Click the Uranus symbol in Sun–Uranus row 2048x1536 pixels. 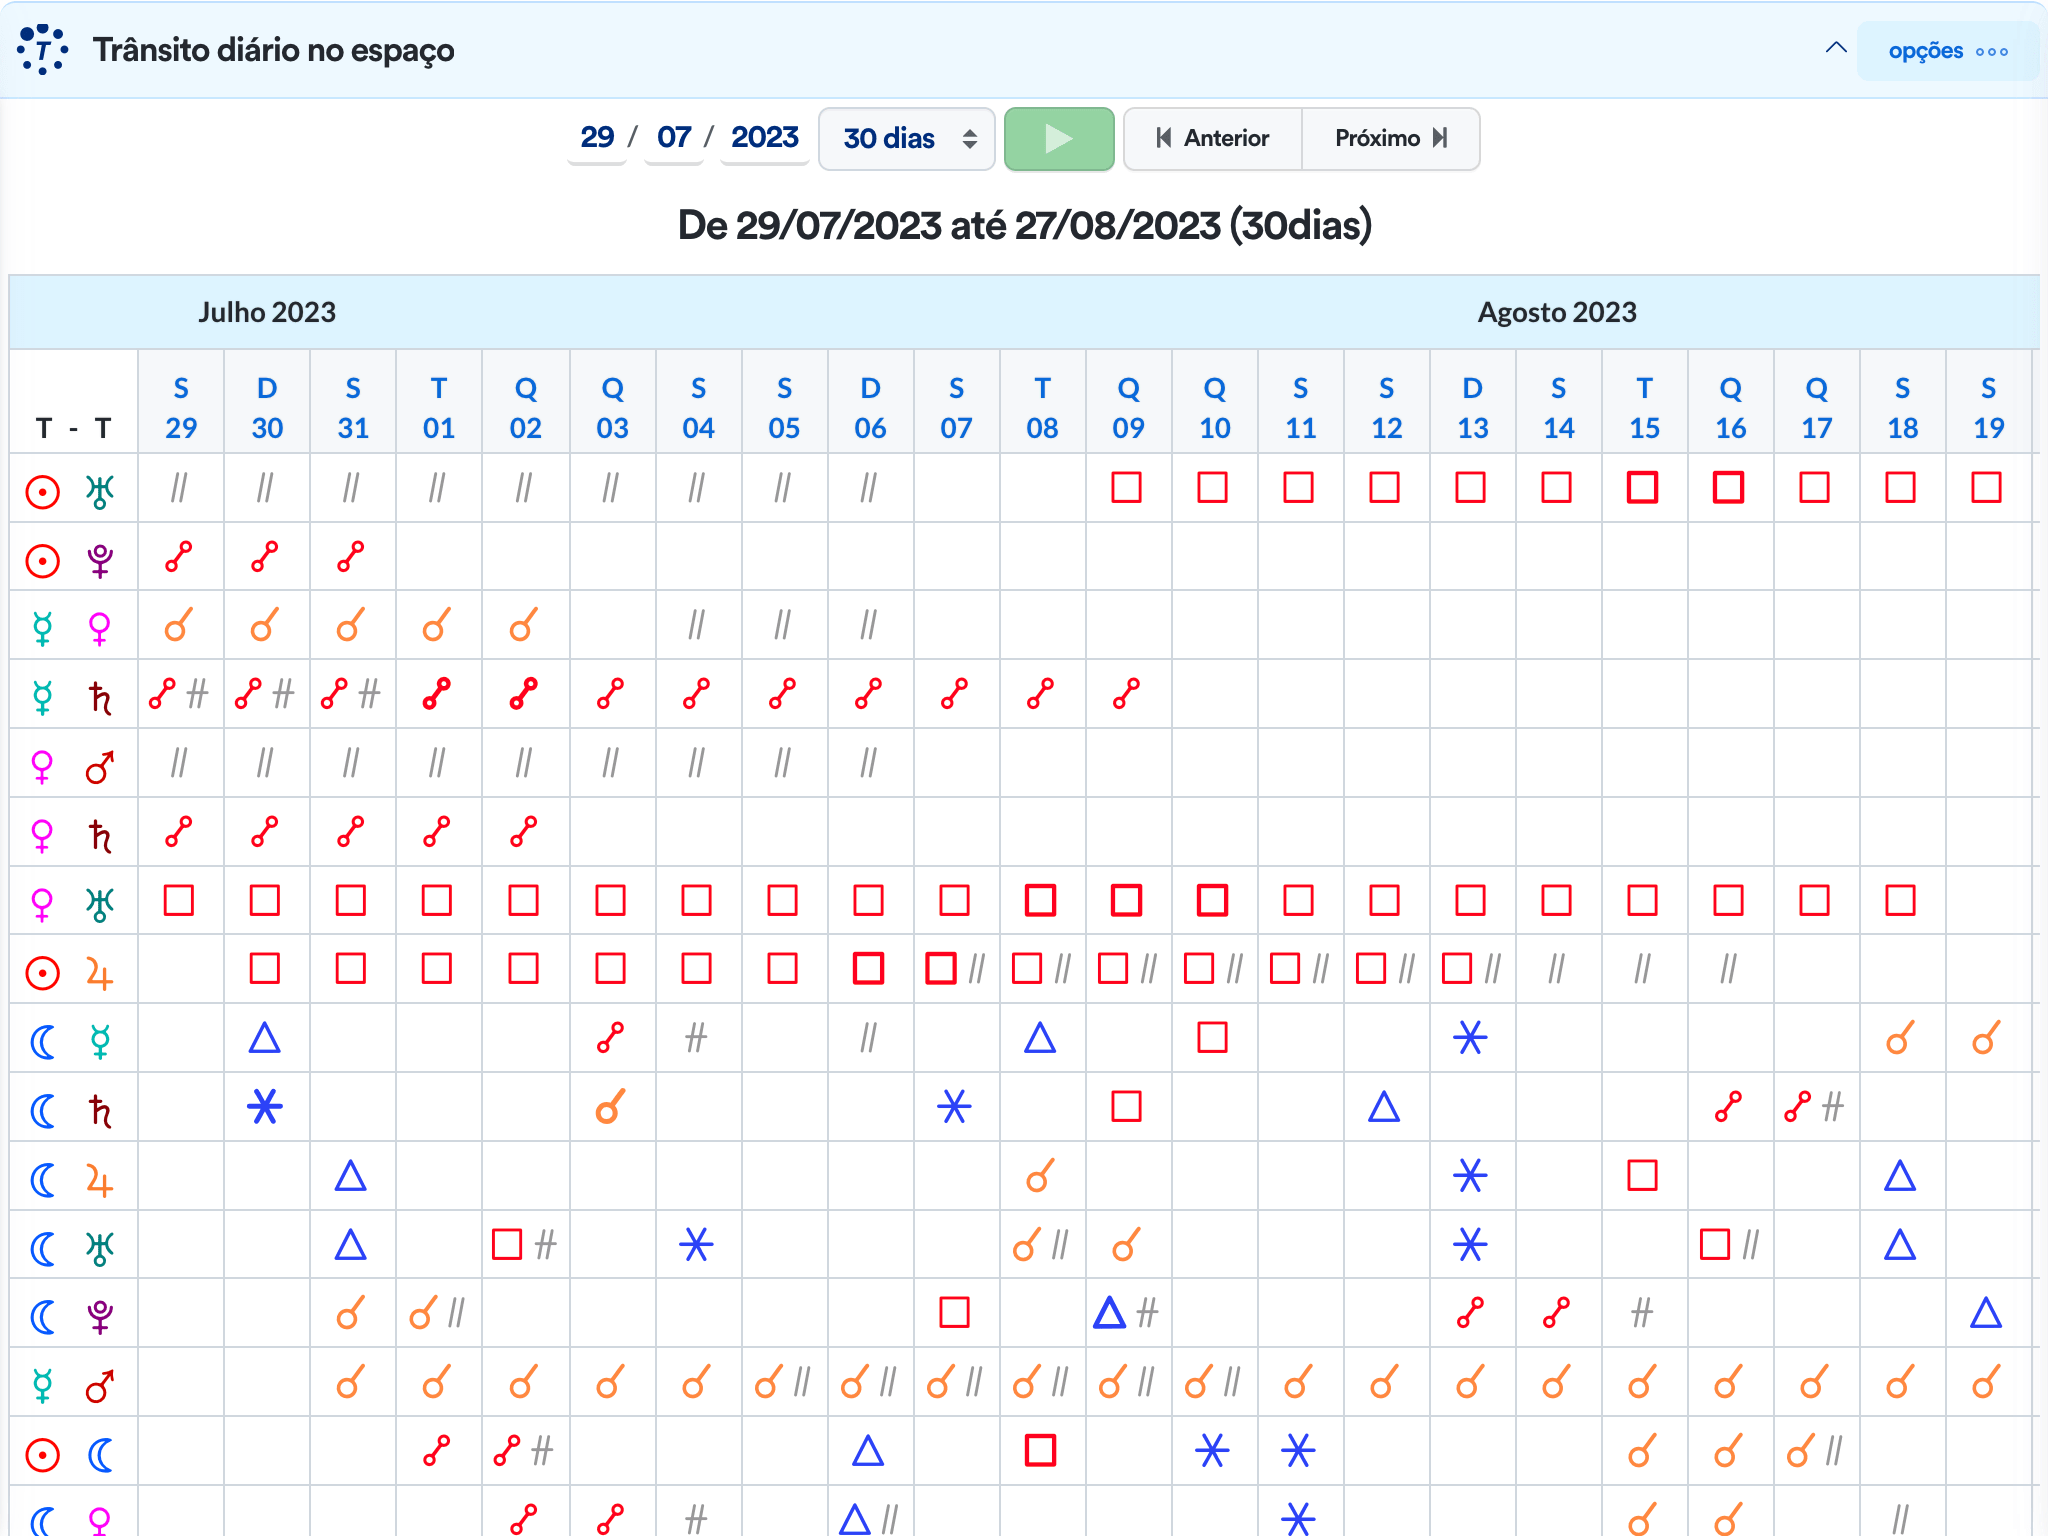(100, 491)
